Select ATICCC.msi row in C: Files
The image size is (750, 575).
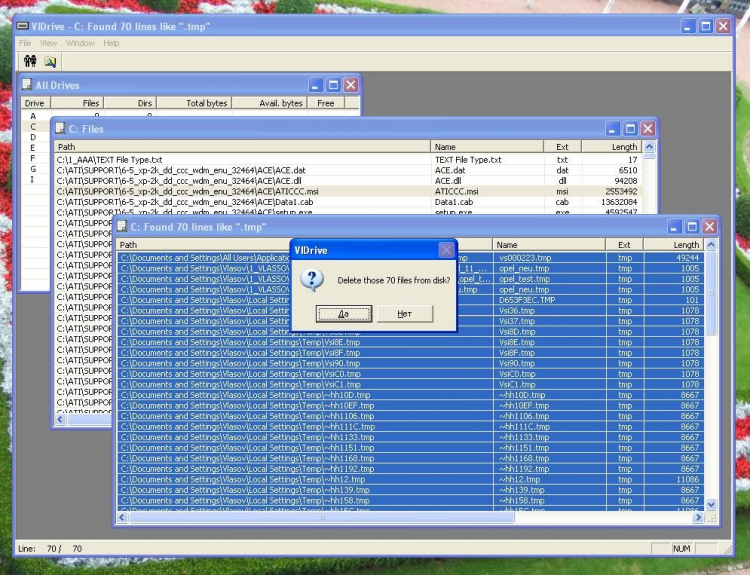click(348, 191)
